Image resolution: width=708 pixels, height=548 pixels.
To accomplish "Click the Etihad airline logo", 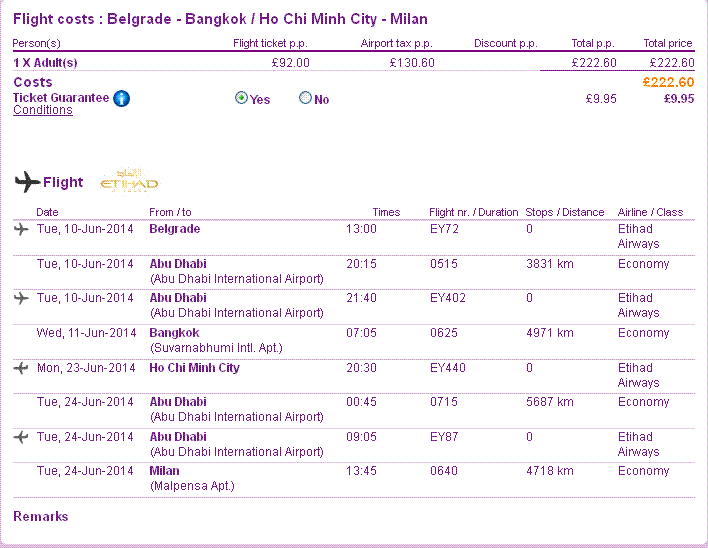I will (x=129, y=182).
